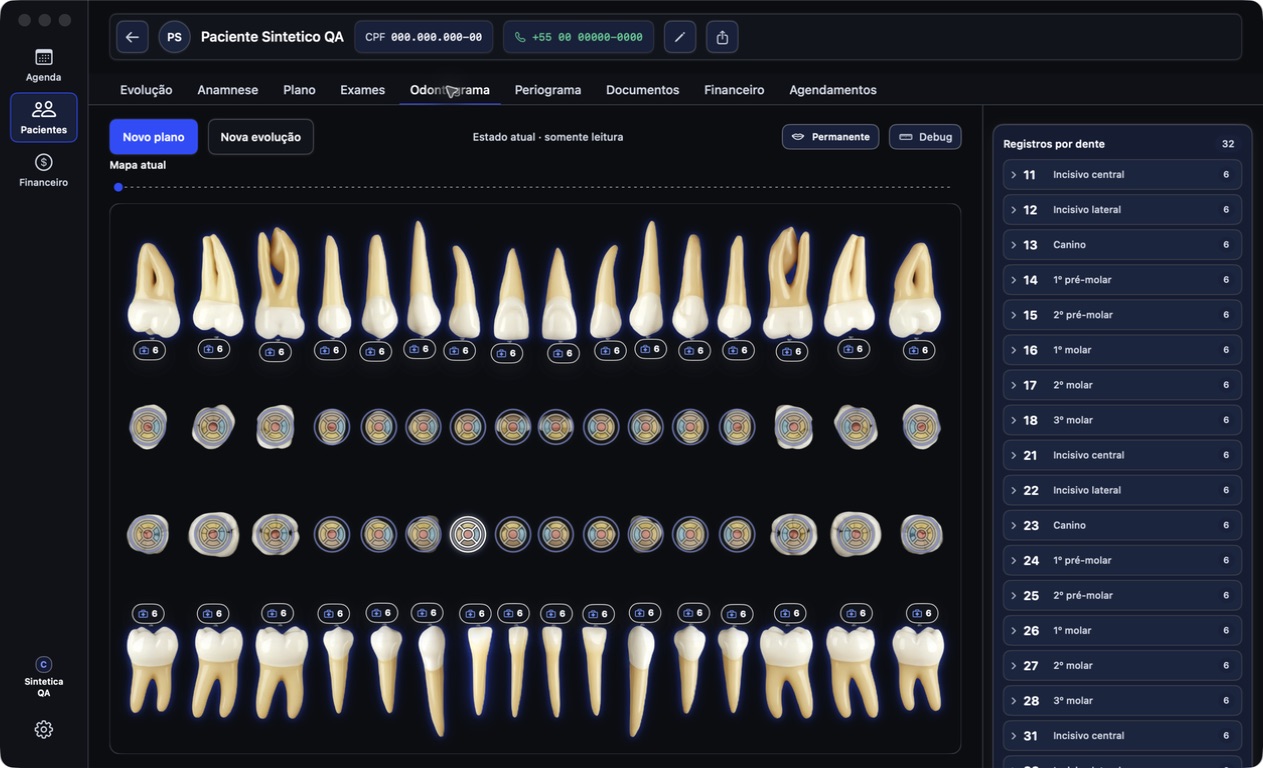The image size is (1263, 768).
Task: Open Pacientes in the sidebar
Action: [44, 118]
